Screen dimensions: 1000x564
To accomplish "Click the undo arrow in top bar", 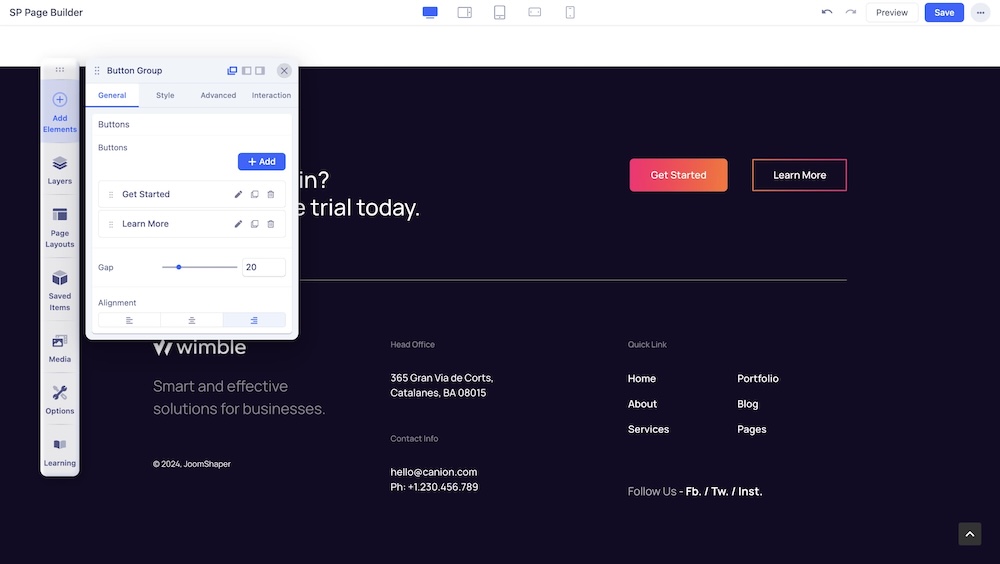I will coord(826,12).
